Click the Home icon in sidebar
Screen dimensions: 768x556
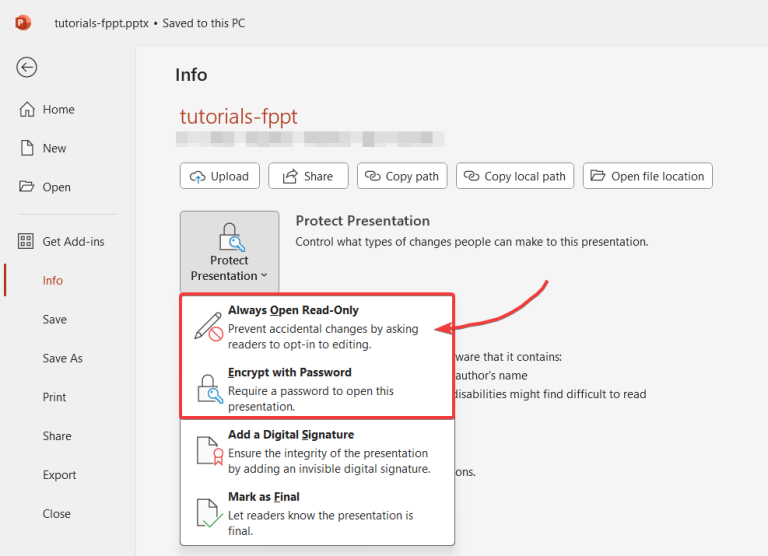27,110
